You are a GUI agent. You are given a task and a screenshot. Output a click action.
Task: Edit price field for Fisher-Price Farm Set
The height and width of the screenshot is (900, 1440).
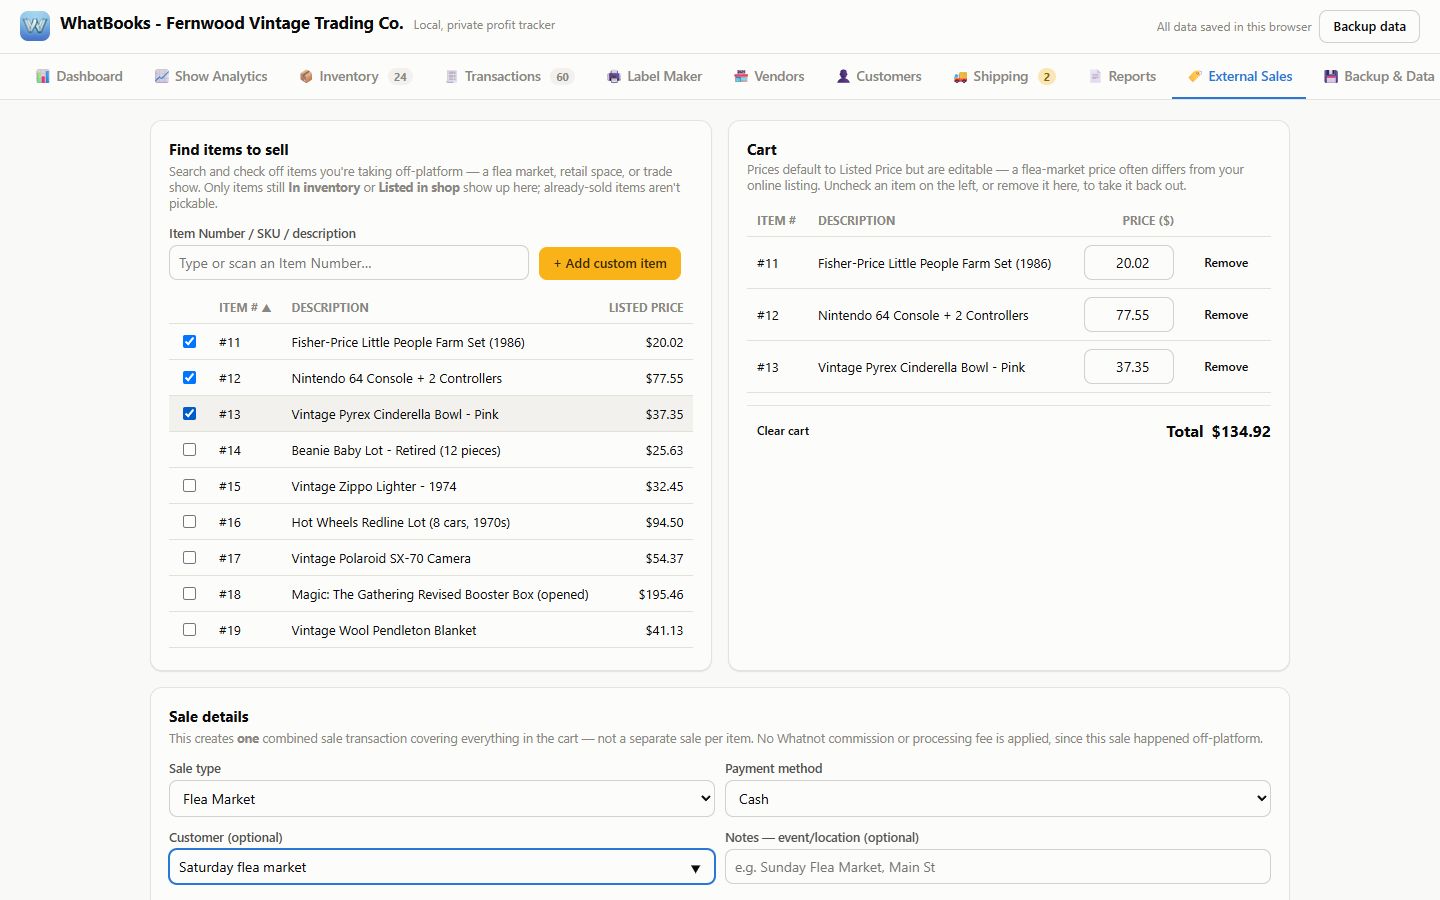1129,263
